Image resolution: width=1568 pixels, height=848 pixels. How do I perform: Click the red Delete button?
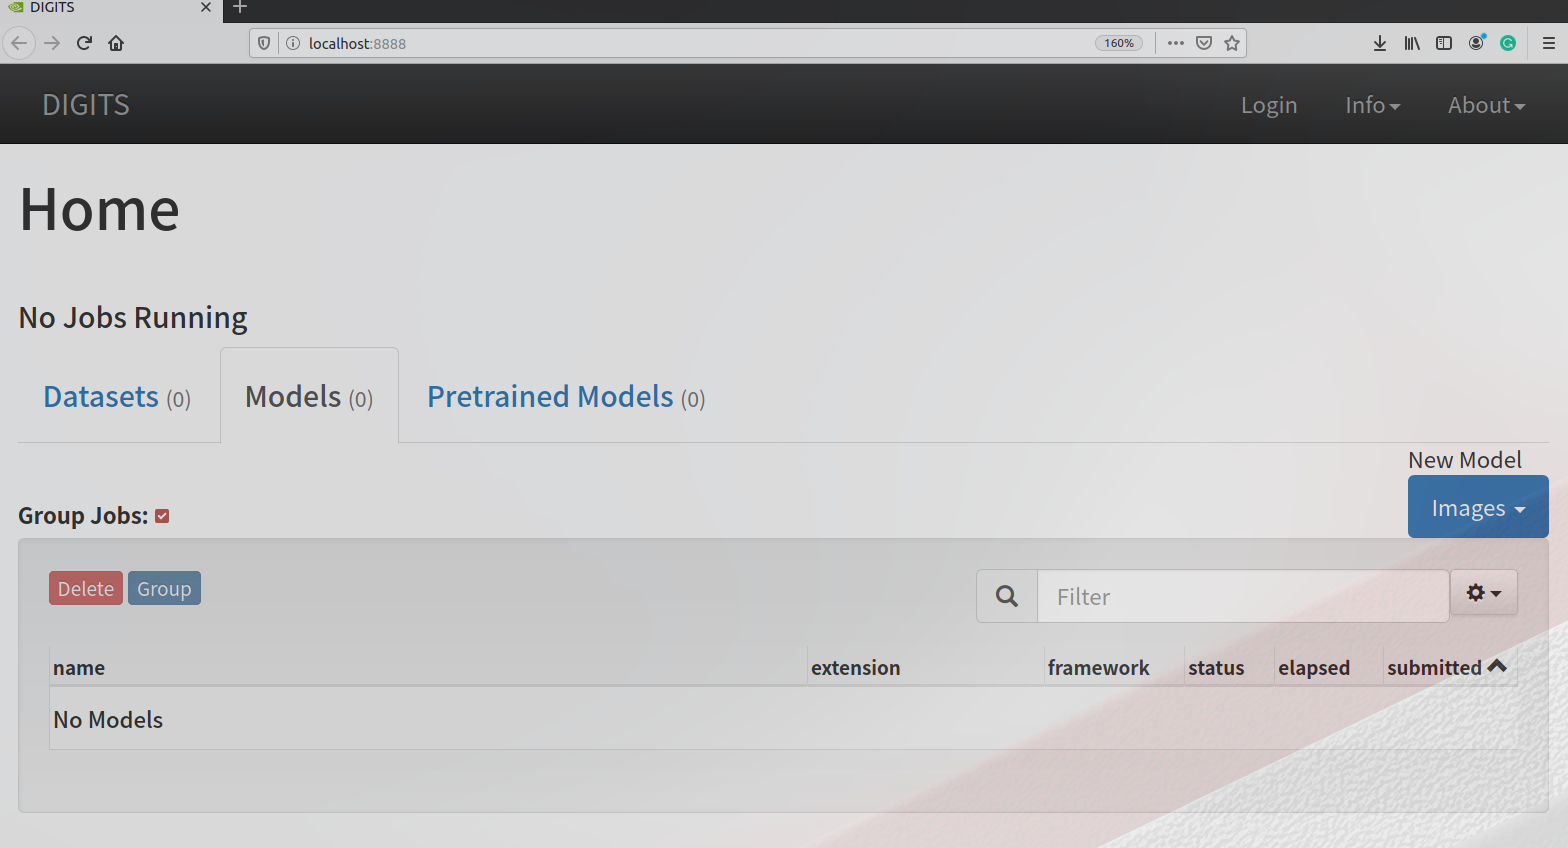pyautogui.click(x=86, y=588)
